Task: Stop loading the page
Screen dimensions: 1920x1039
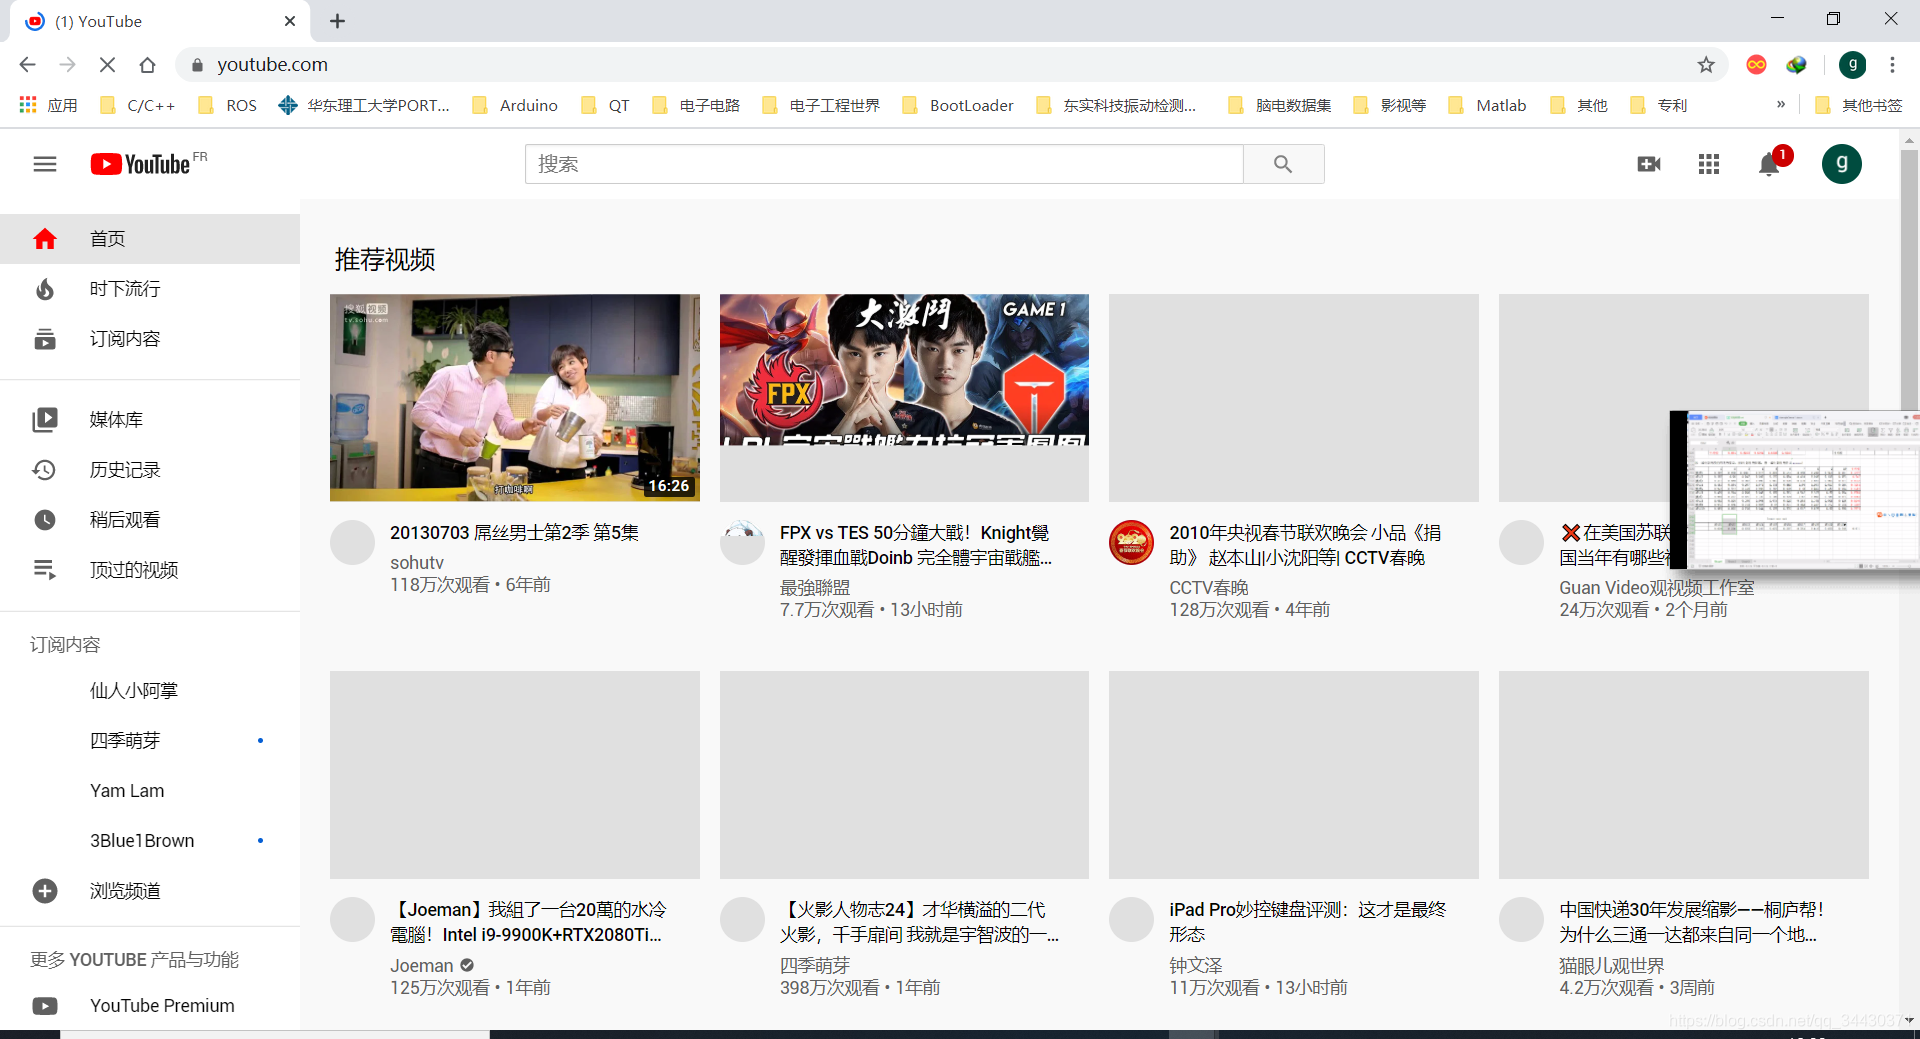Action: [x=107, y=65]
